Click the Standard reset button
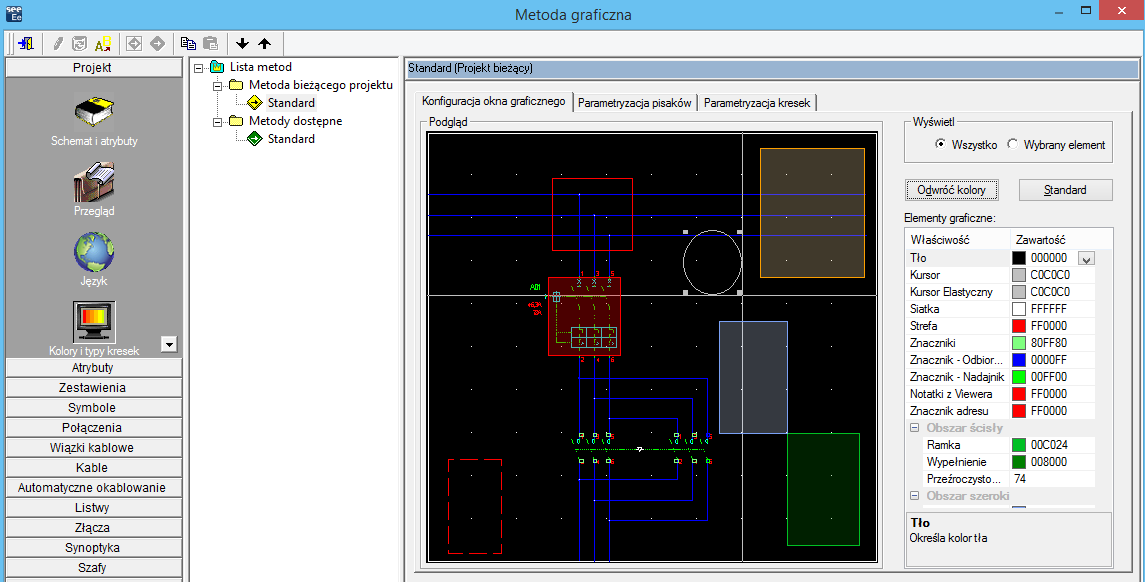Image resolution: width=1145 pixels, height=582 pixels. 1065,190
